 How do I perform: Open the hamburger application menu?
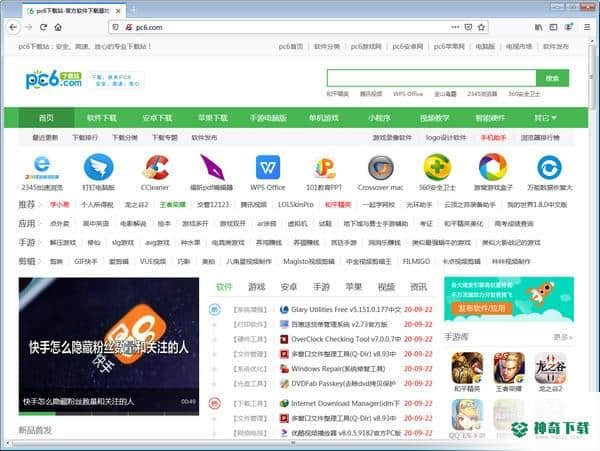[587, 27]
